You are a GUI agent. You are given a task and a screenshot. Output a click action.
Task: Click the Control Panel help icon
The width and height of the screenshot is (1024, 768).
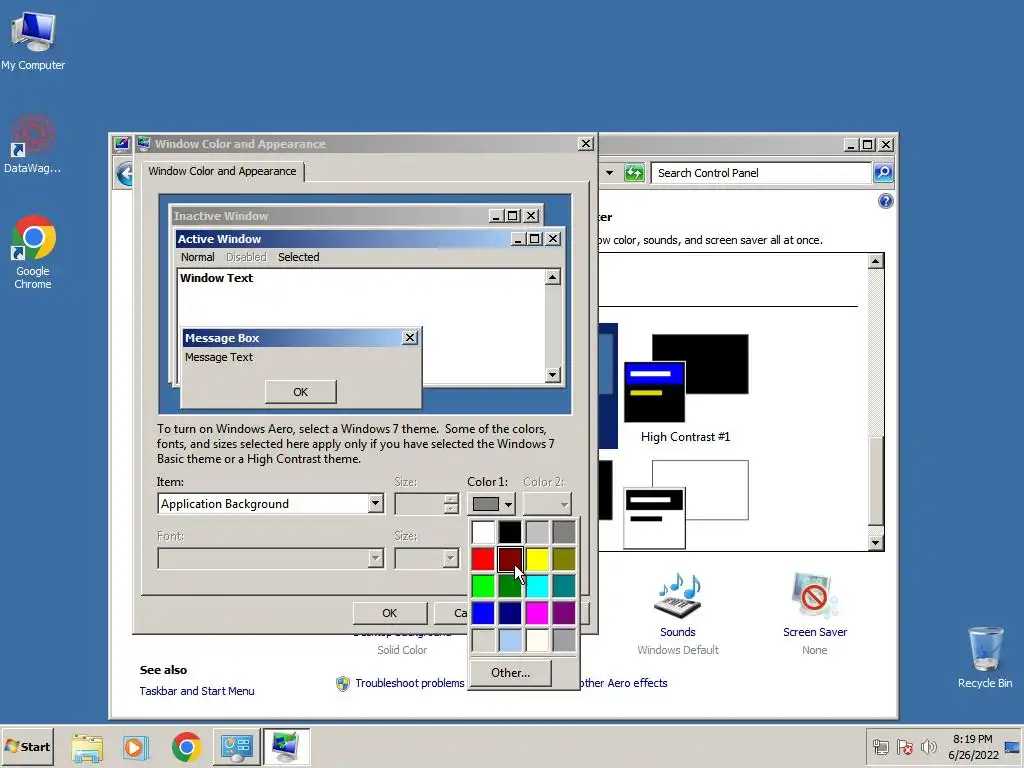coord(886,201)
